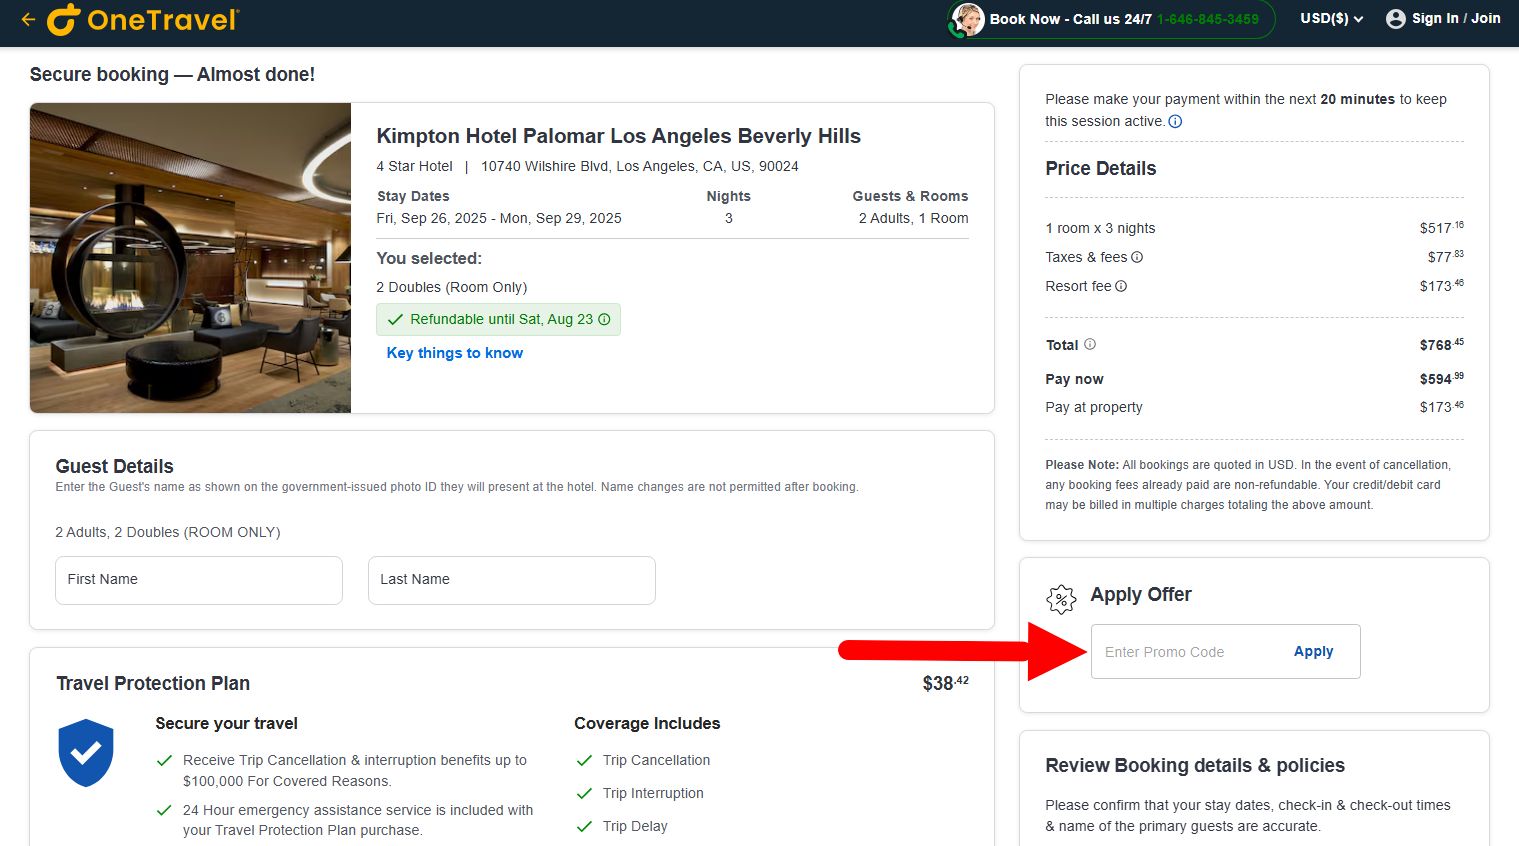
Task: Click the Apply Offer percent badge icon
Action: pyautogui.click(x=1061, y=599)
